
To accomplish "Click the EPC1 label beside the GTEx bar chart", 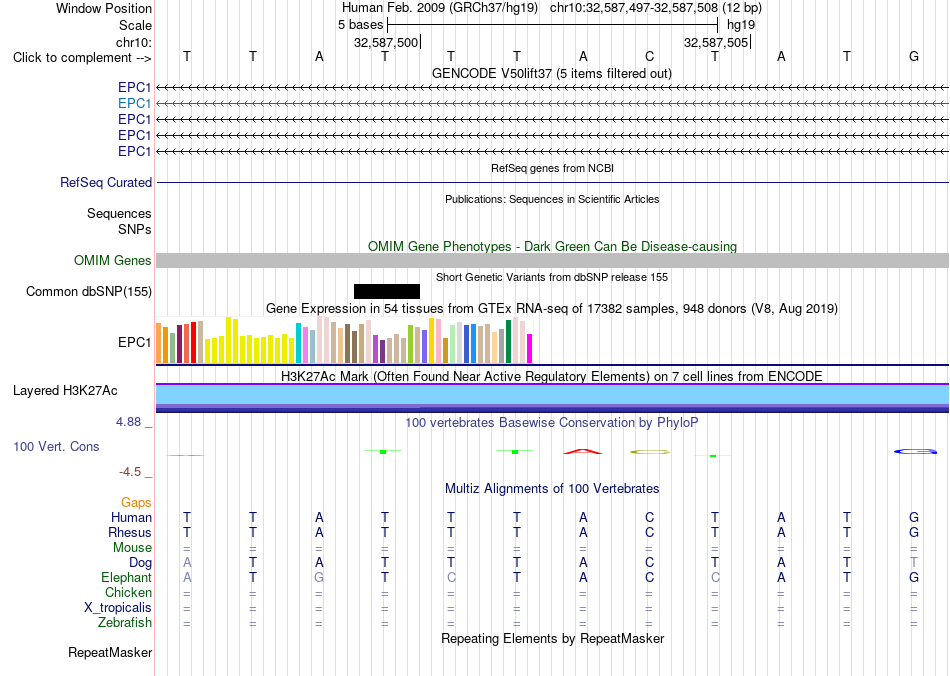I will (135, 342).
